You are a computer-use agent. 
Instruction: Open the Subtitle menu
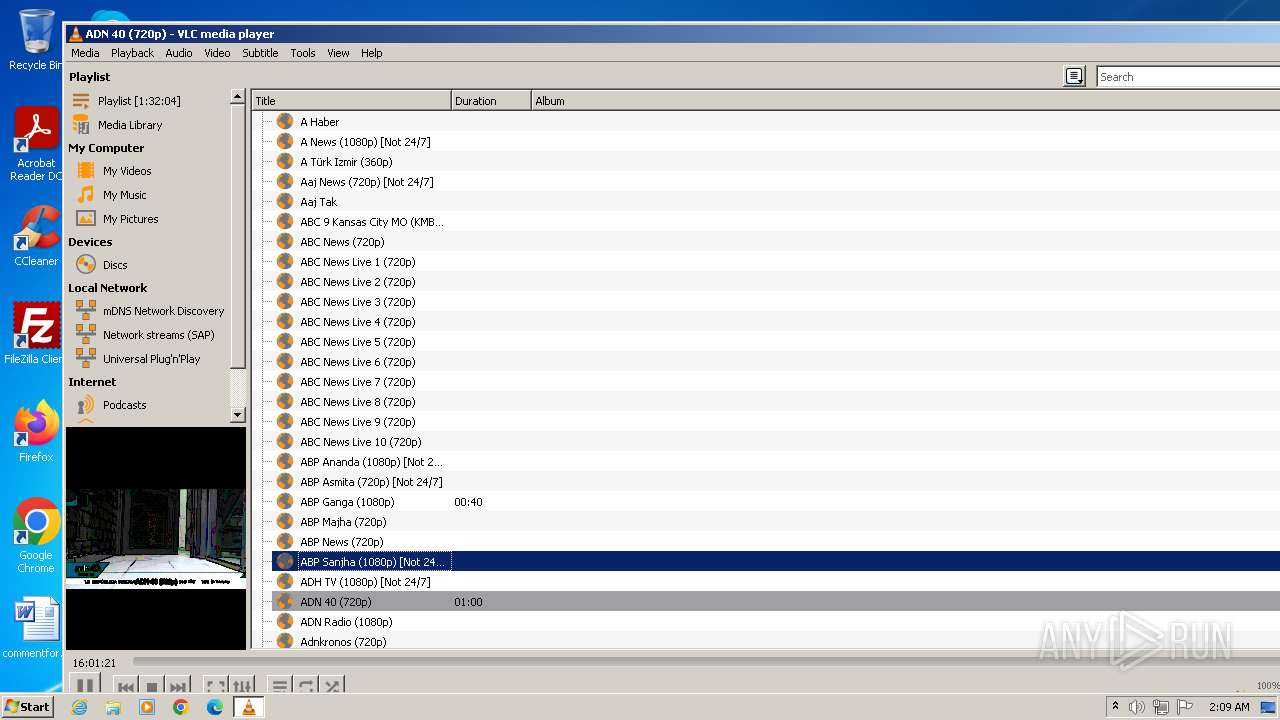260,53
